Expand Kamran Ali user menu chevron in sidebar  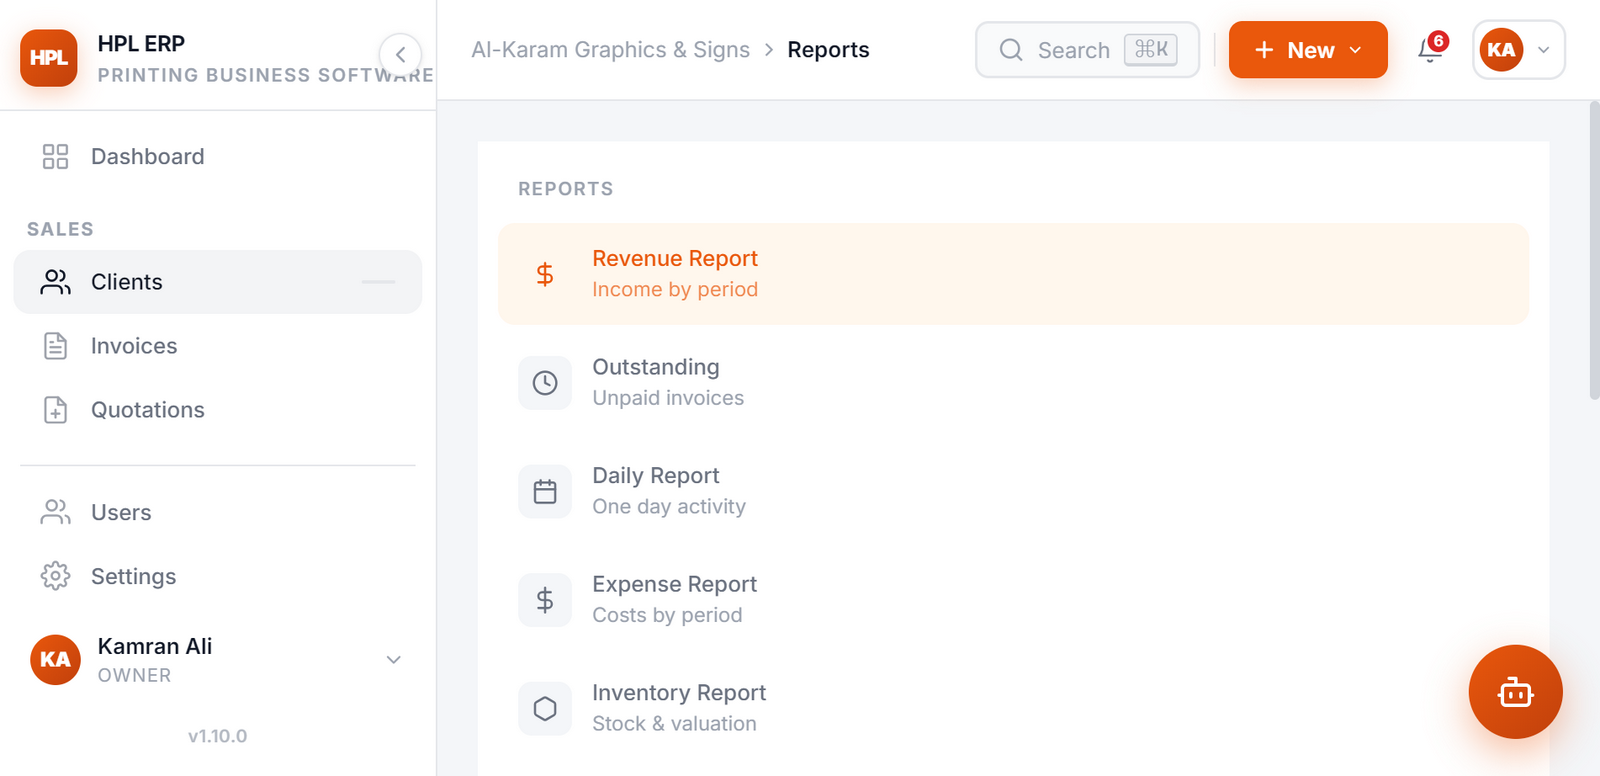[394, 660]
